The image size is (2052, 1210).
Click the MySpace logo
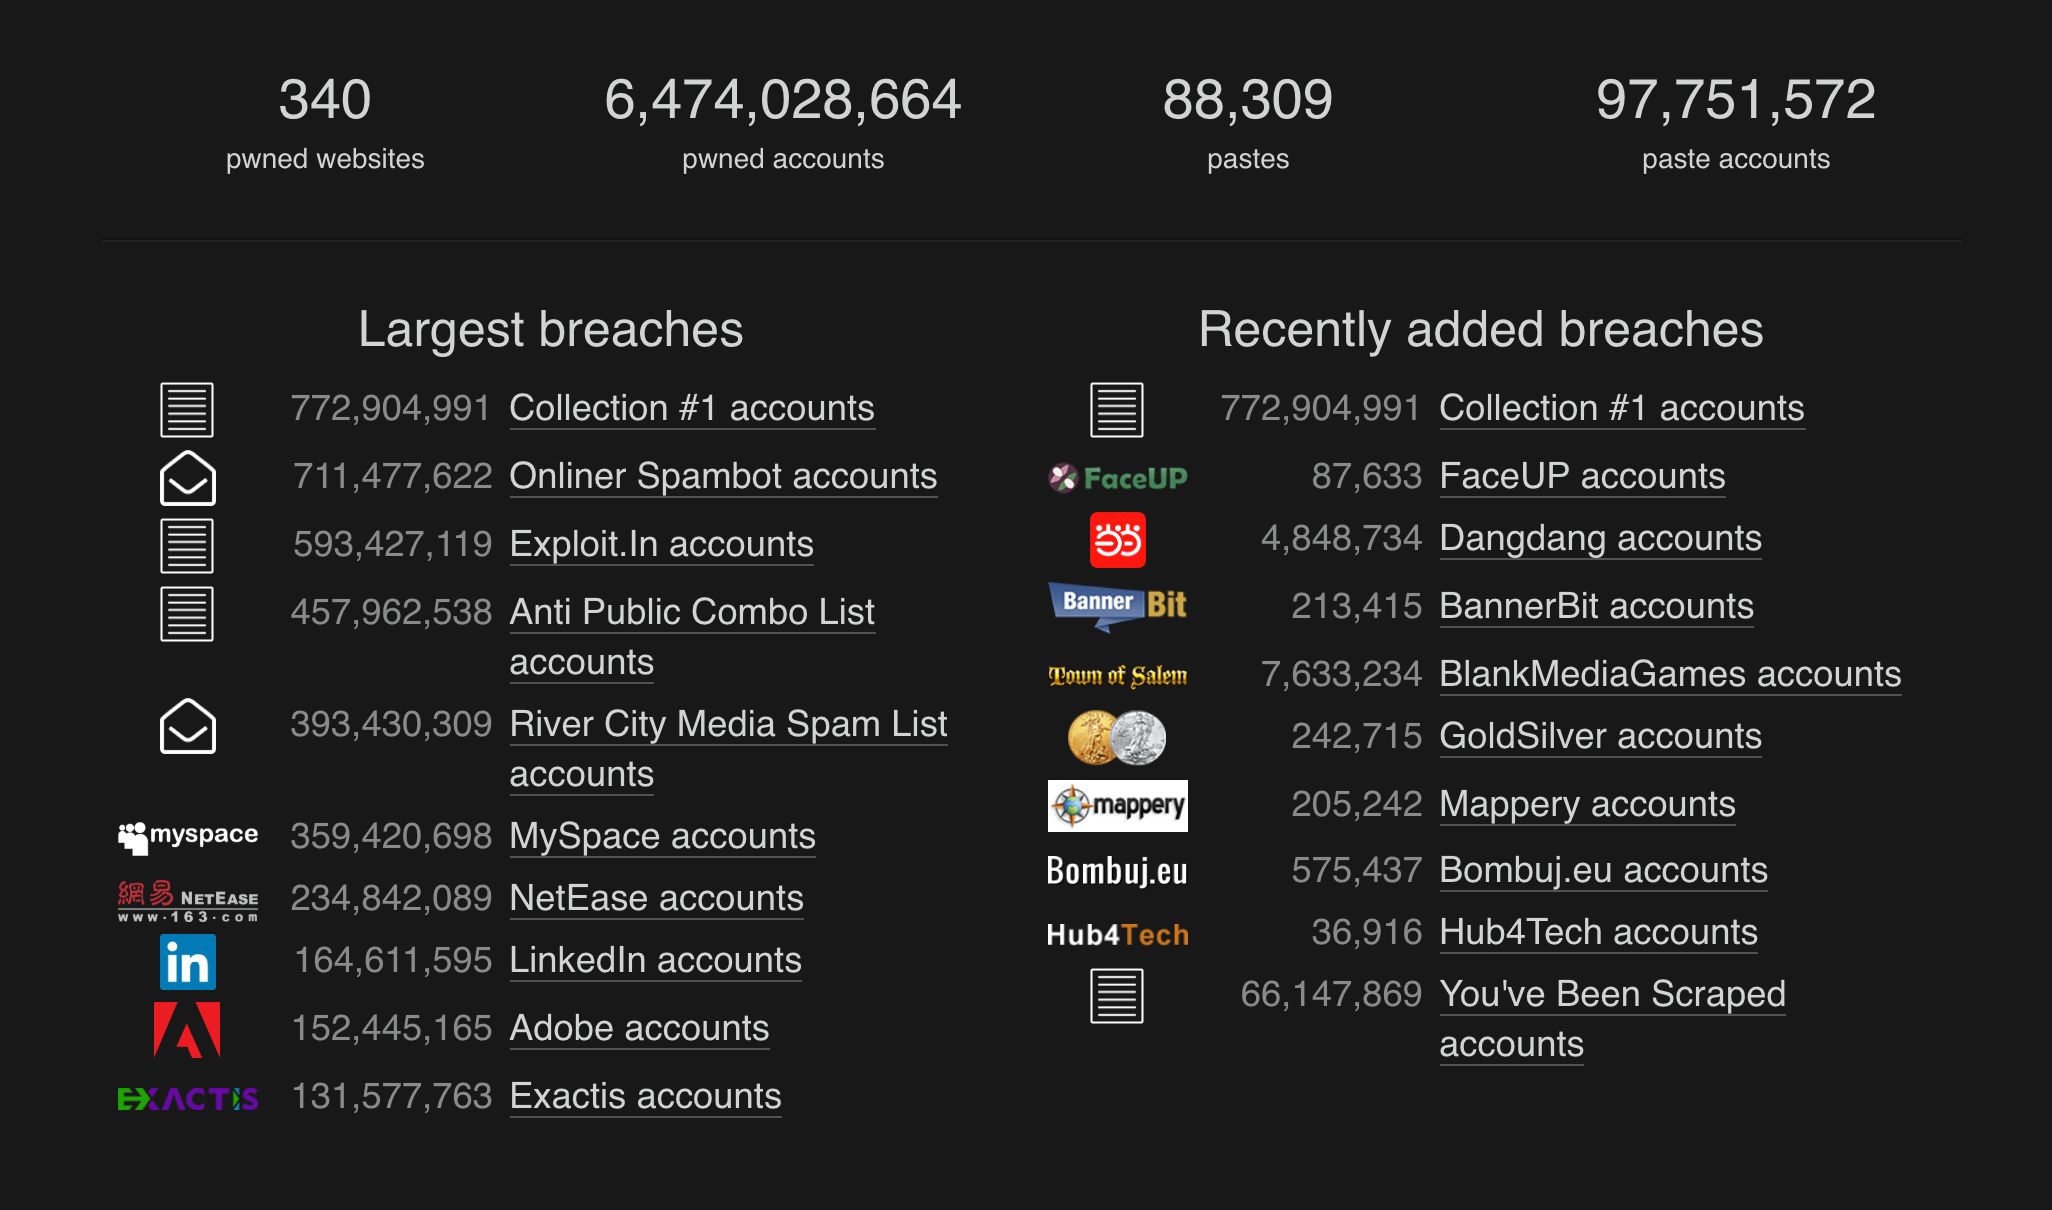(x=187, y=836)
